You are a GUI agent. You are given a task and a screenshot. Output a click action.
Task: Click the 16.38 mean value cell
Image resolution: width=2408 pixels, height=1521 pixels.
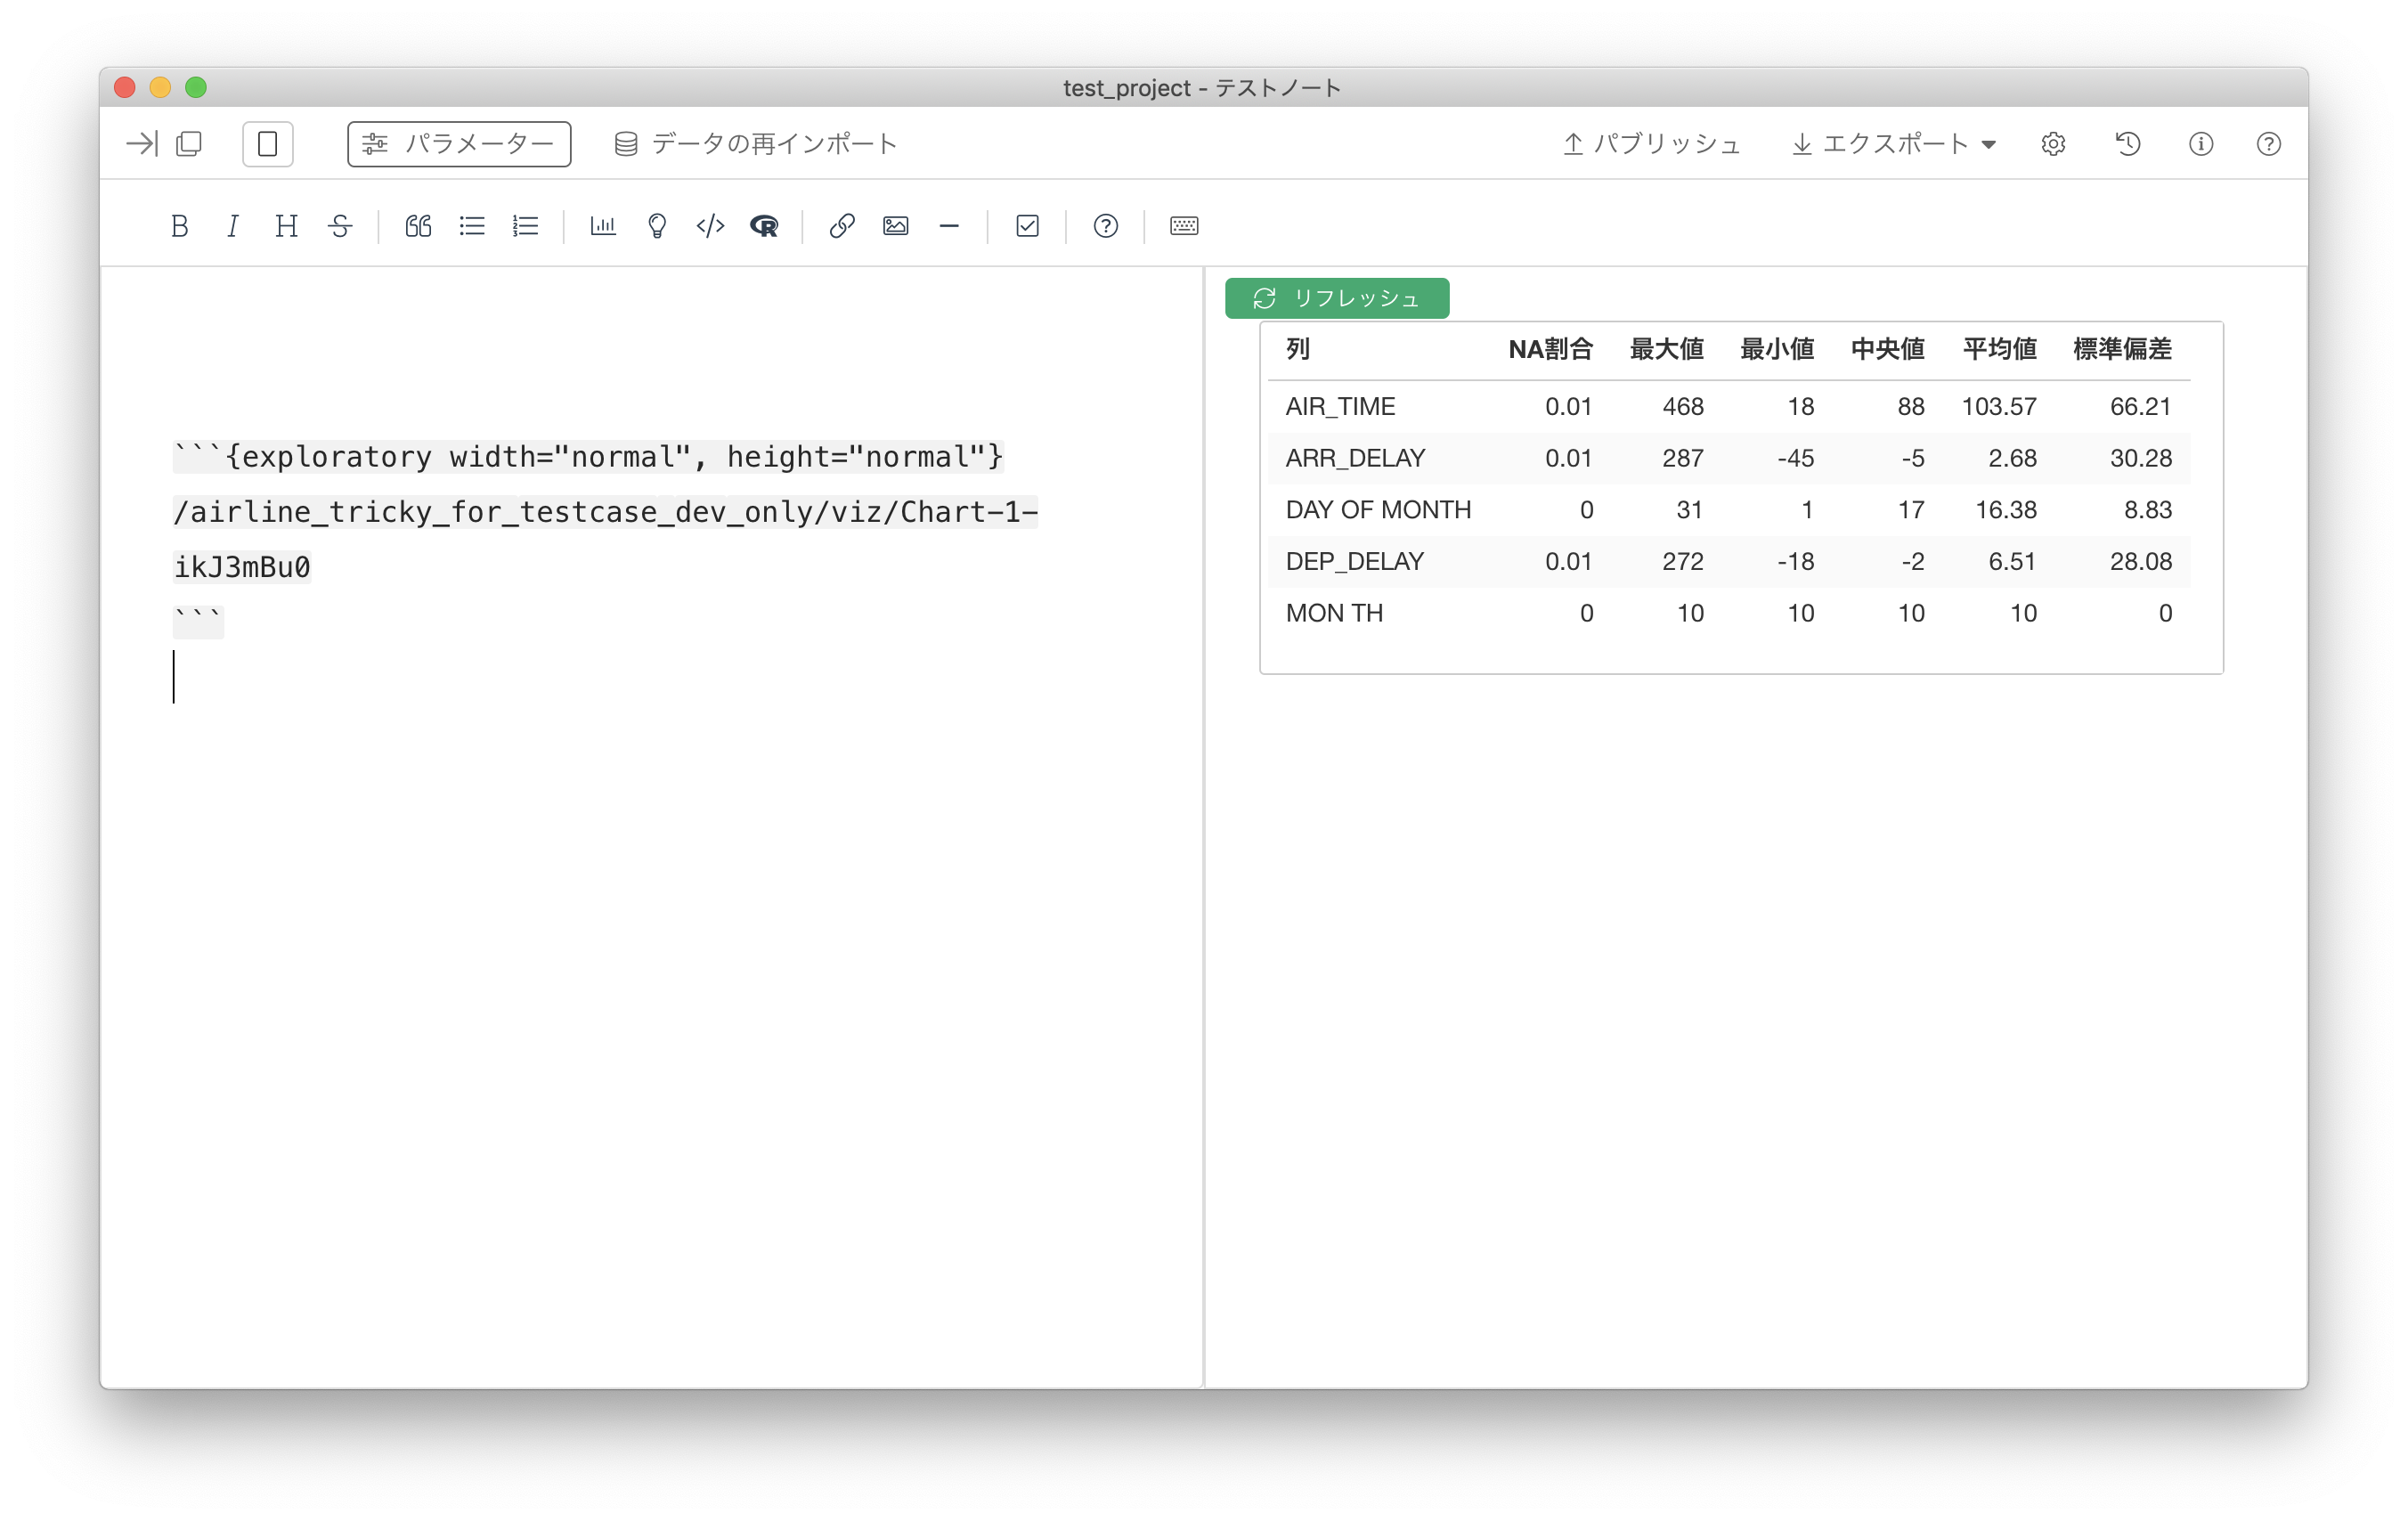click(x=2006, y=510)
